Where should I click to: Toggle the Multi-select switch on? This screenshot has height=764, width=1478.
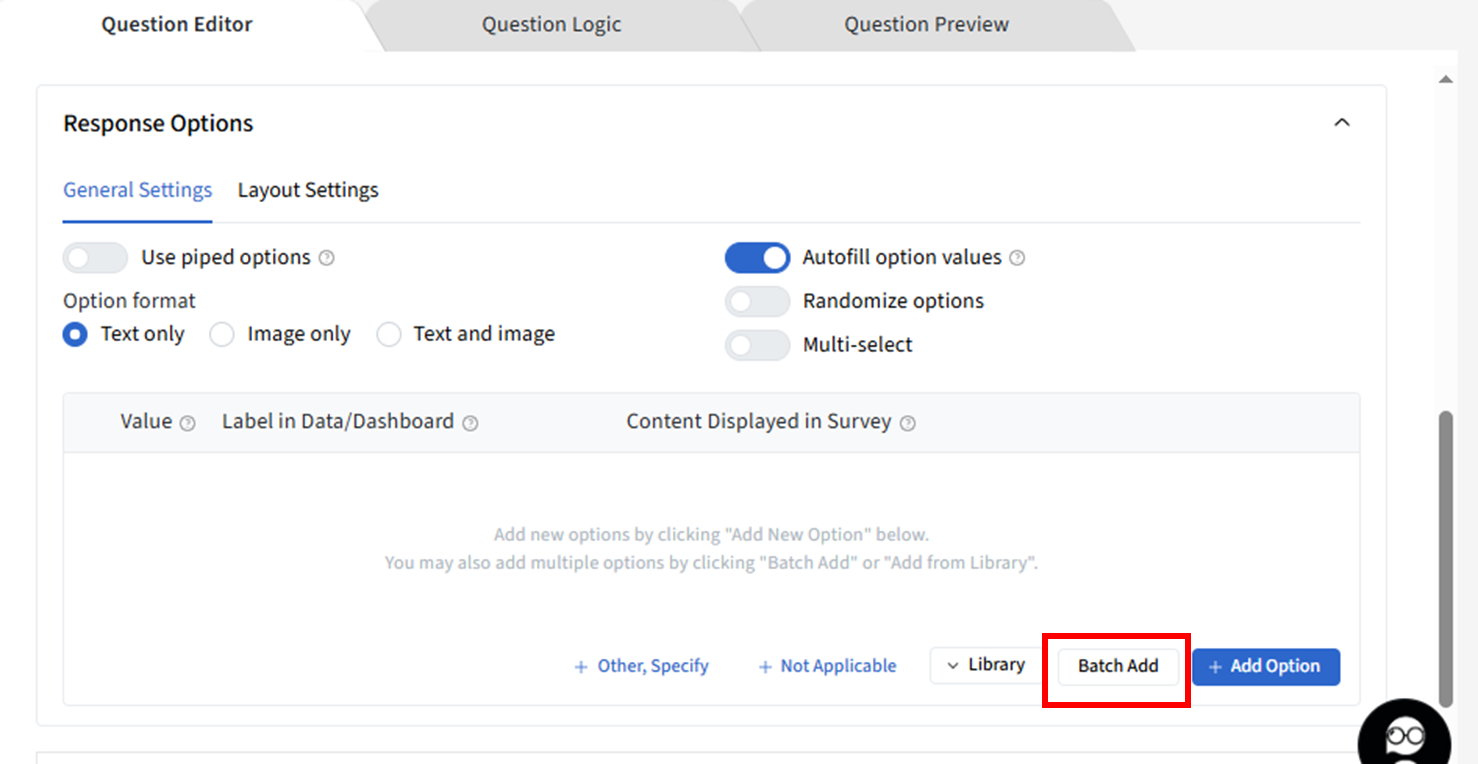(757, 345)
